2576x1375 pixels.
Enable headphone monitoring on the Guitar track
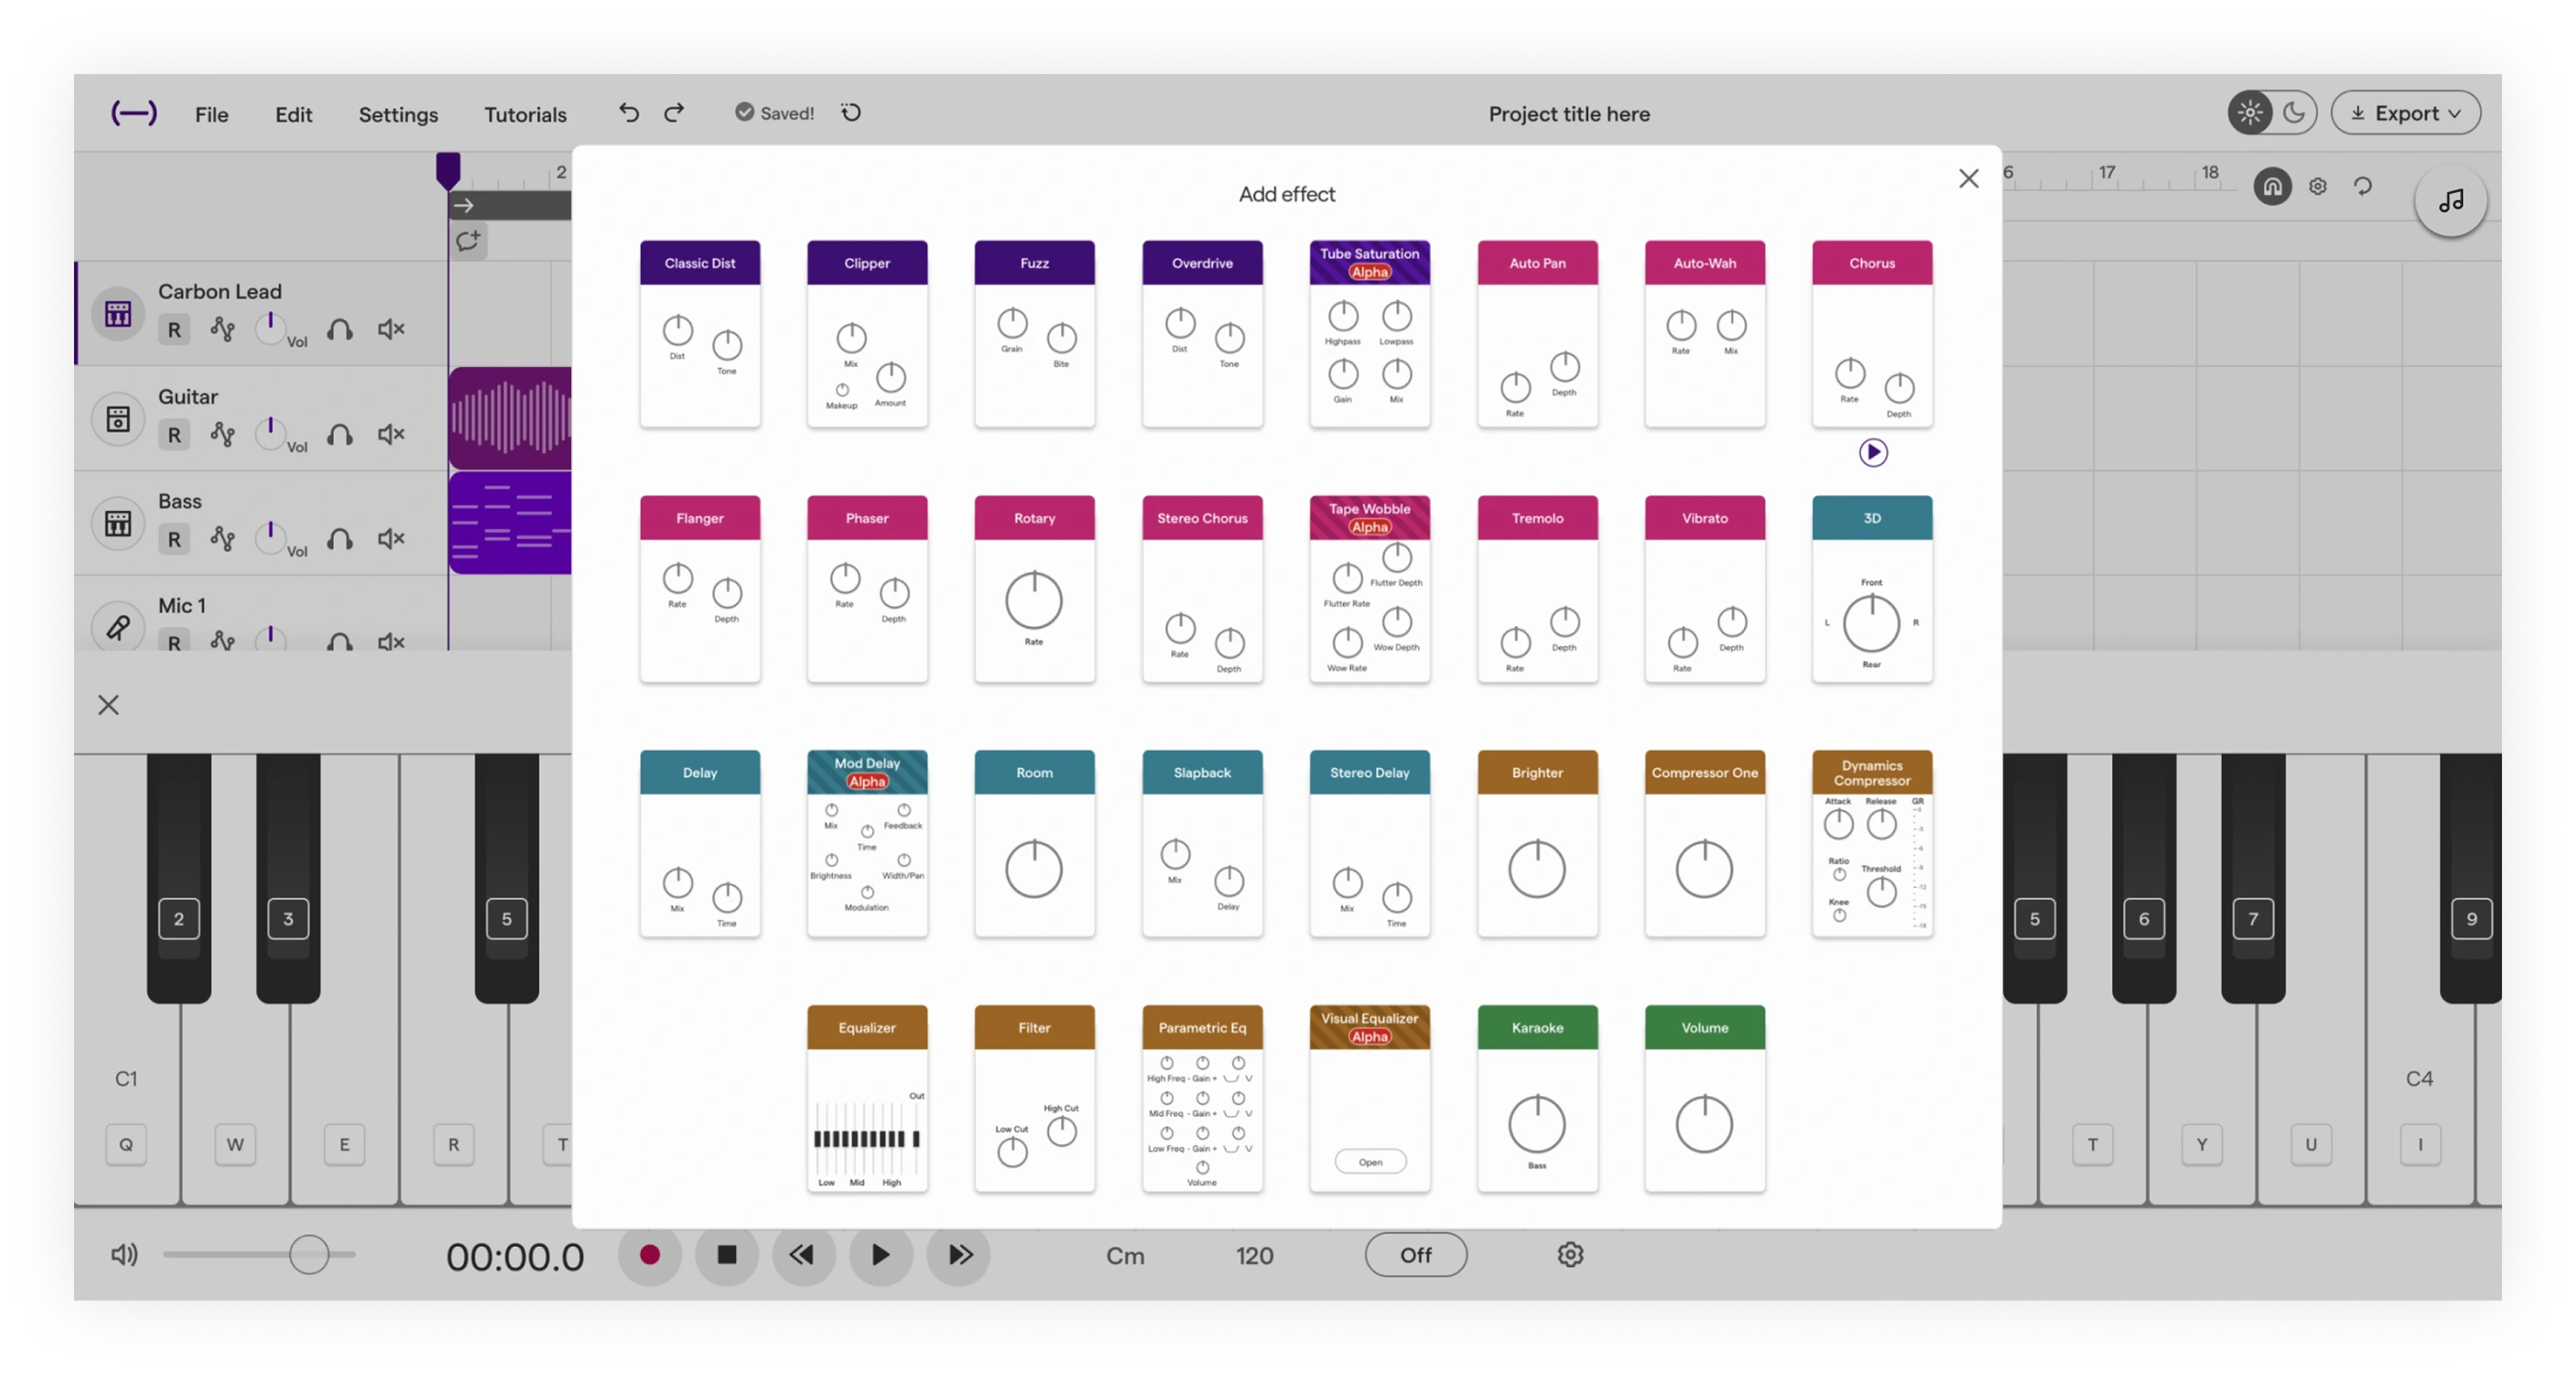pos(340,435)
